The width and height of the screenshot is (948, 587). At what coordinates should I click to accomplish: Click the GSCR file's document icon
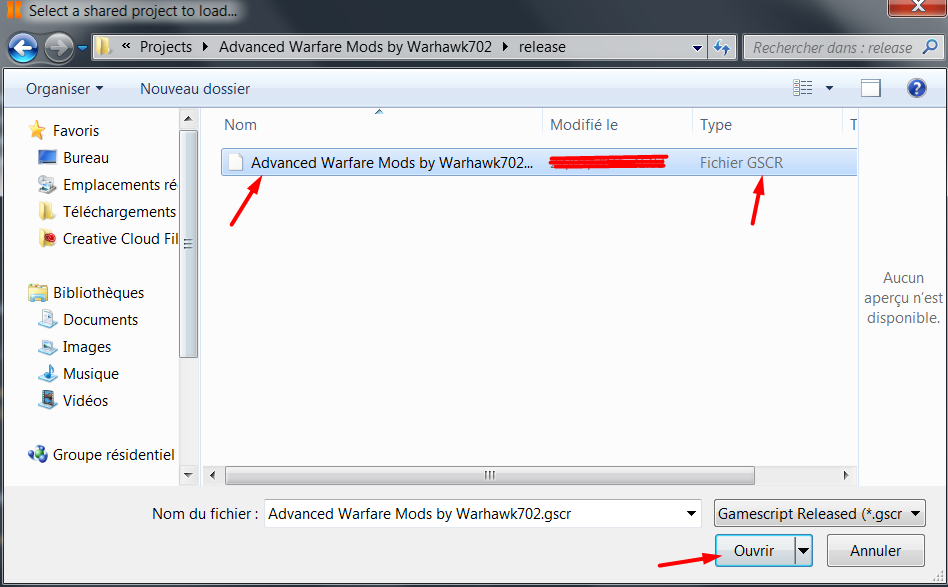[x=235, y=162]
